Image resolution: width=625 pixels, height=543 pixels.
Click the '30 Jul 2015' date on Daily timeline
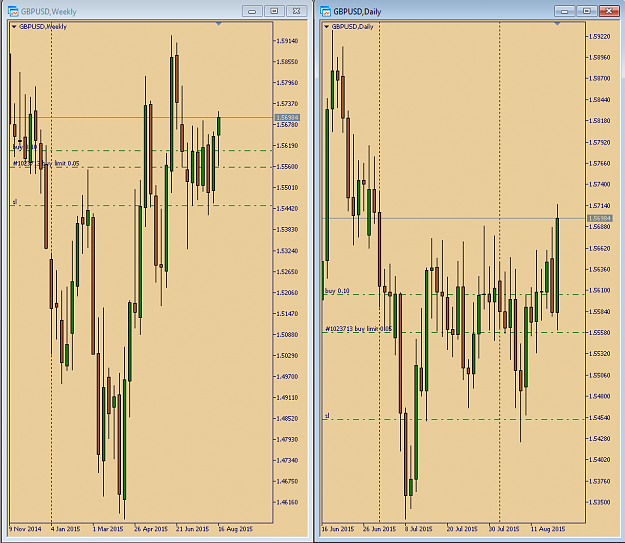click(504, 529)
